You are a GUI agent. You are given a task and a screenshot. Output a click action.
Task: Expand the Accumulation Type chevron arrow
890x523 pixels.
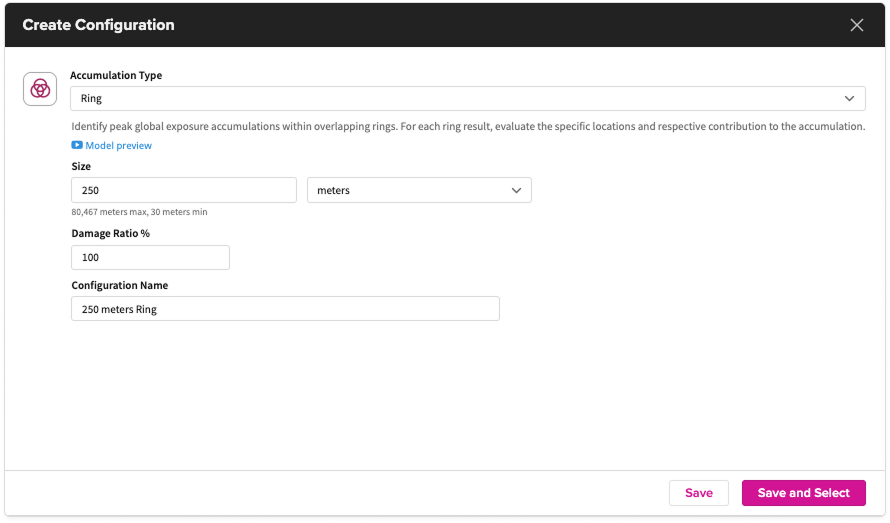[849, 98]
